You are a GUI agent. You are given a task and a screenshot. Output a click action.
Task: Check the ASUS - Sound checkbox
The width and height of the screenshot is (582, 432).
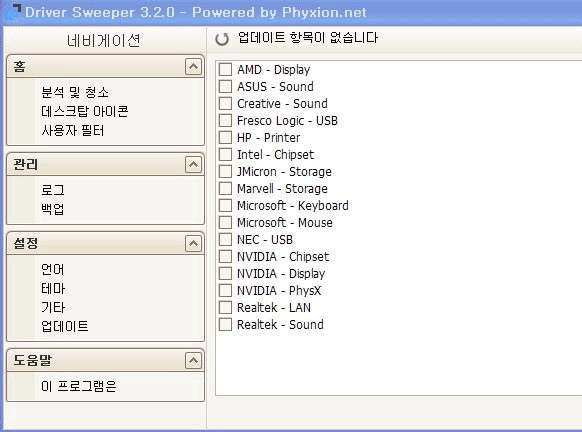coord(225,86)
